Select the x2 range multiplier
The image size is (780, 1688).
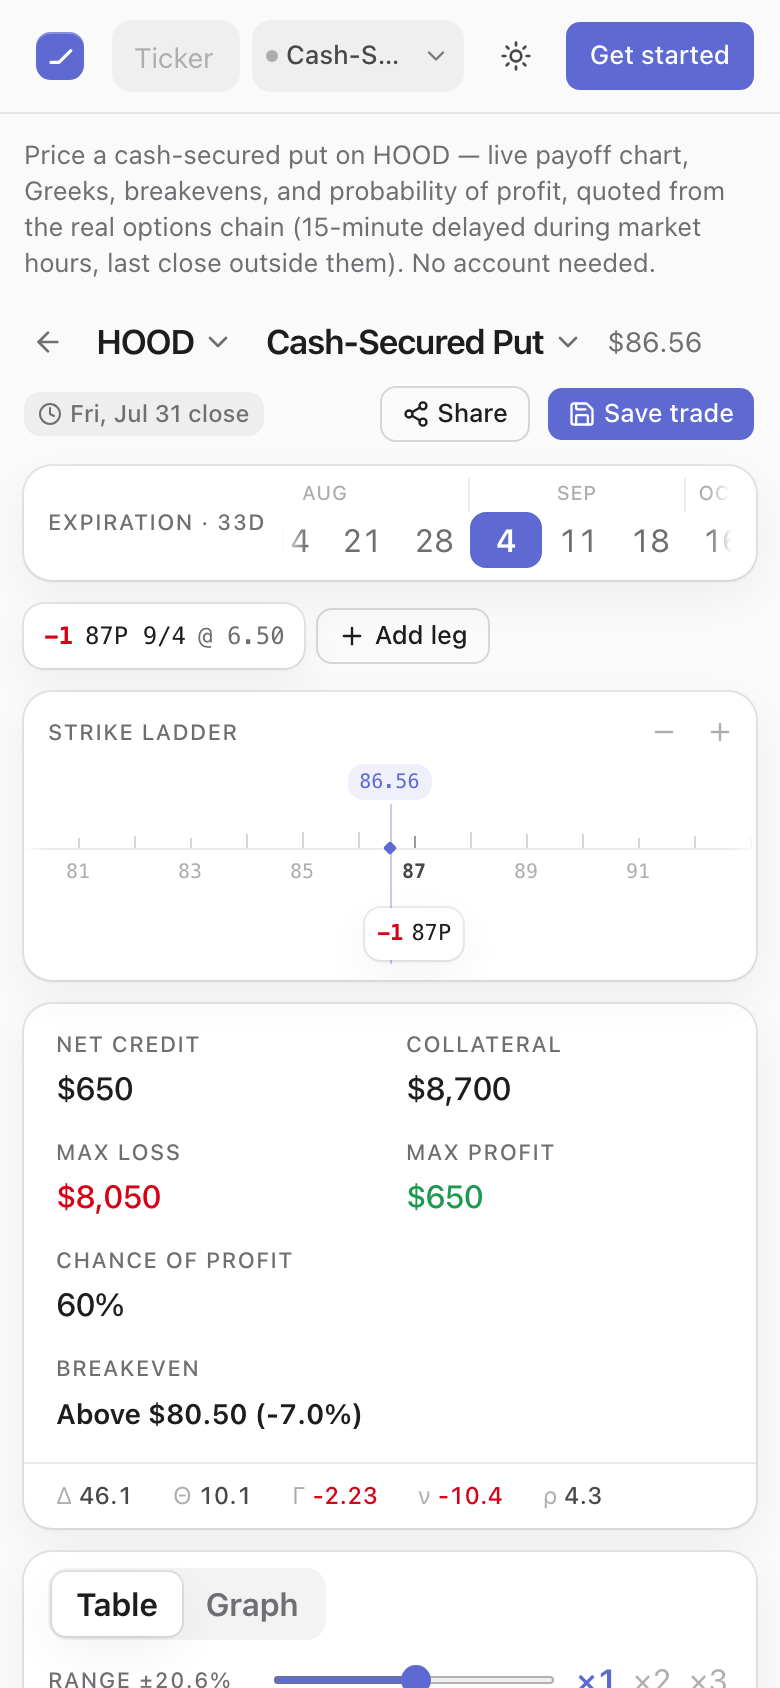pyautogui.click(x=652, y=1678)
